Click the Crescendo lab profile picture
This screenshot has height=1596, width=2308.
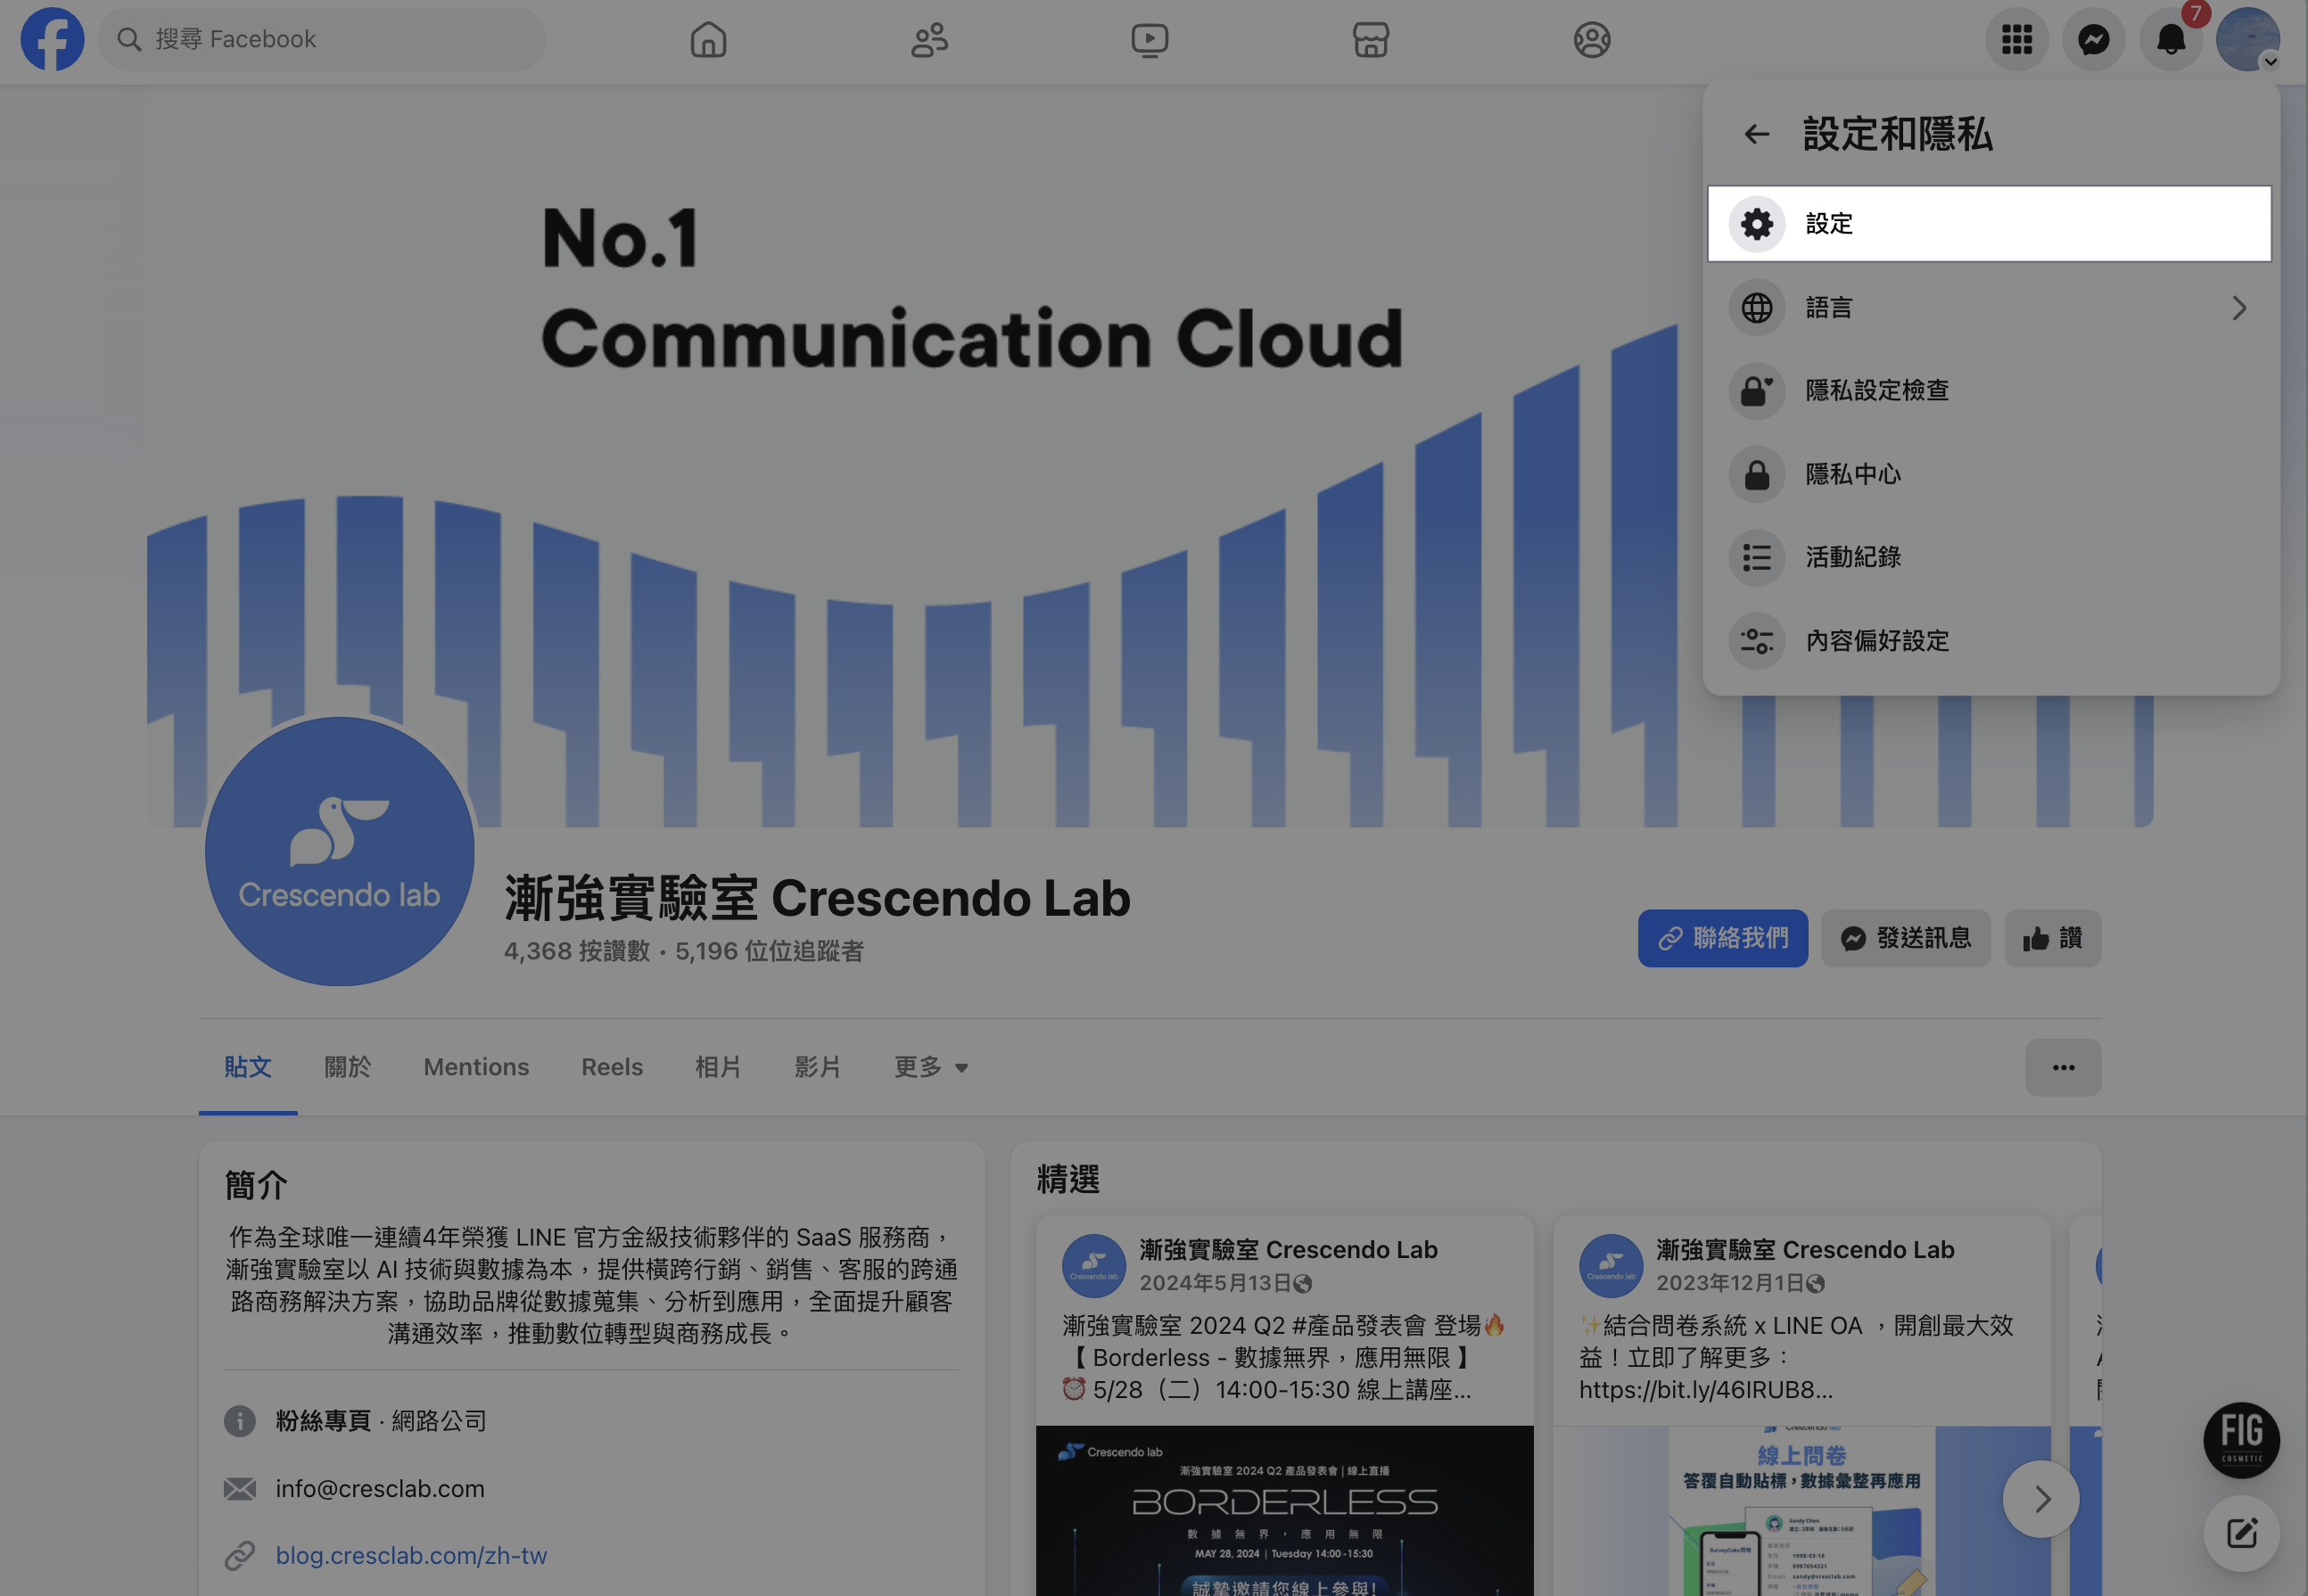pos(340,851)
